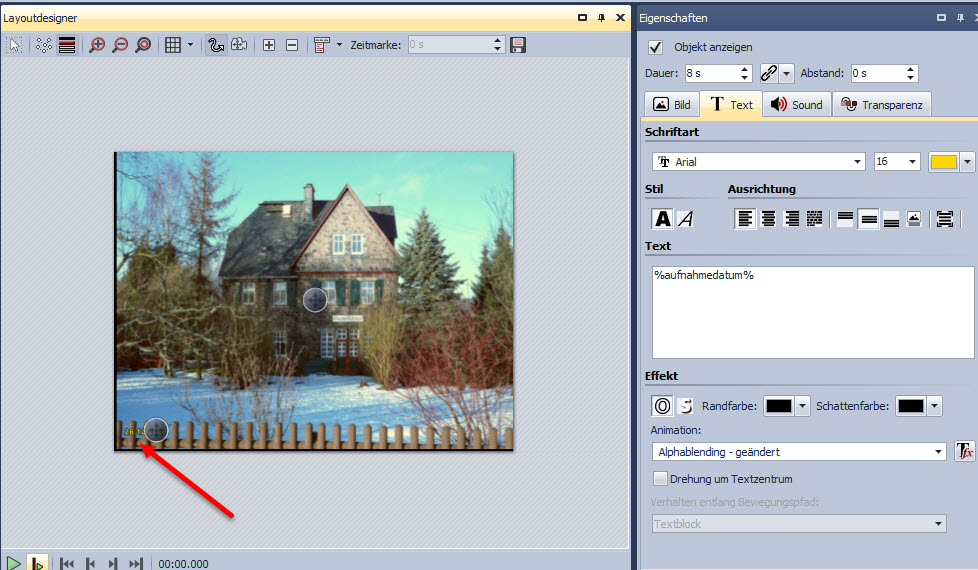This screenshot has width=978, height=570.
Task: Toggle bold text style
Action: tap(662, 219)
